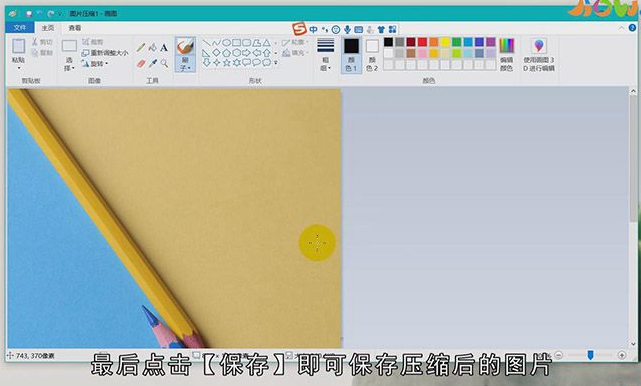Screen dimensions: 641x386
Task: Pick the green color swatch
Action: (457, 42)
